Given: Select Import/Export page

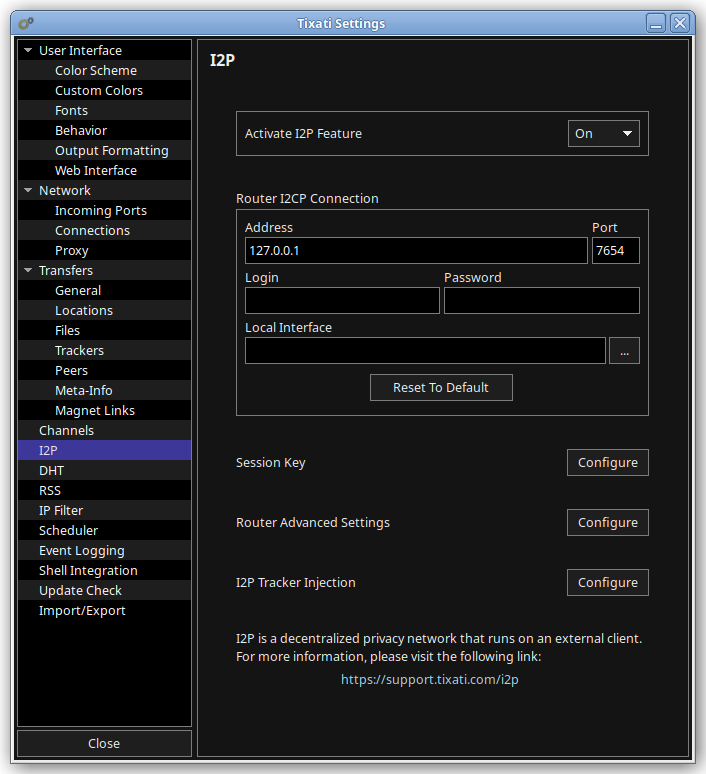Looking at the screenshot, I should pos(104,610).
